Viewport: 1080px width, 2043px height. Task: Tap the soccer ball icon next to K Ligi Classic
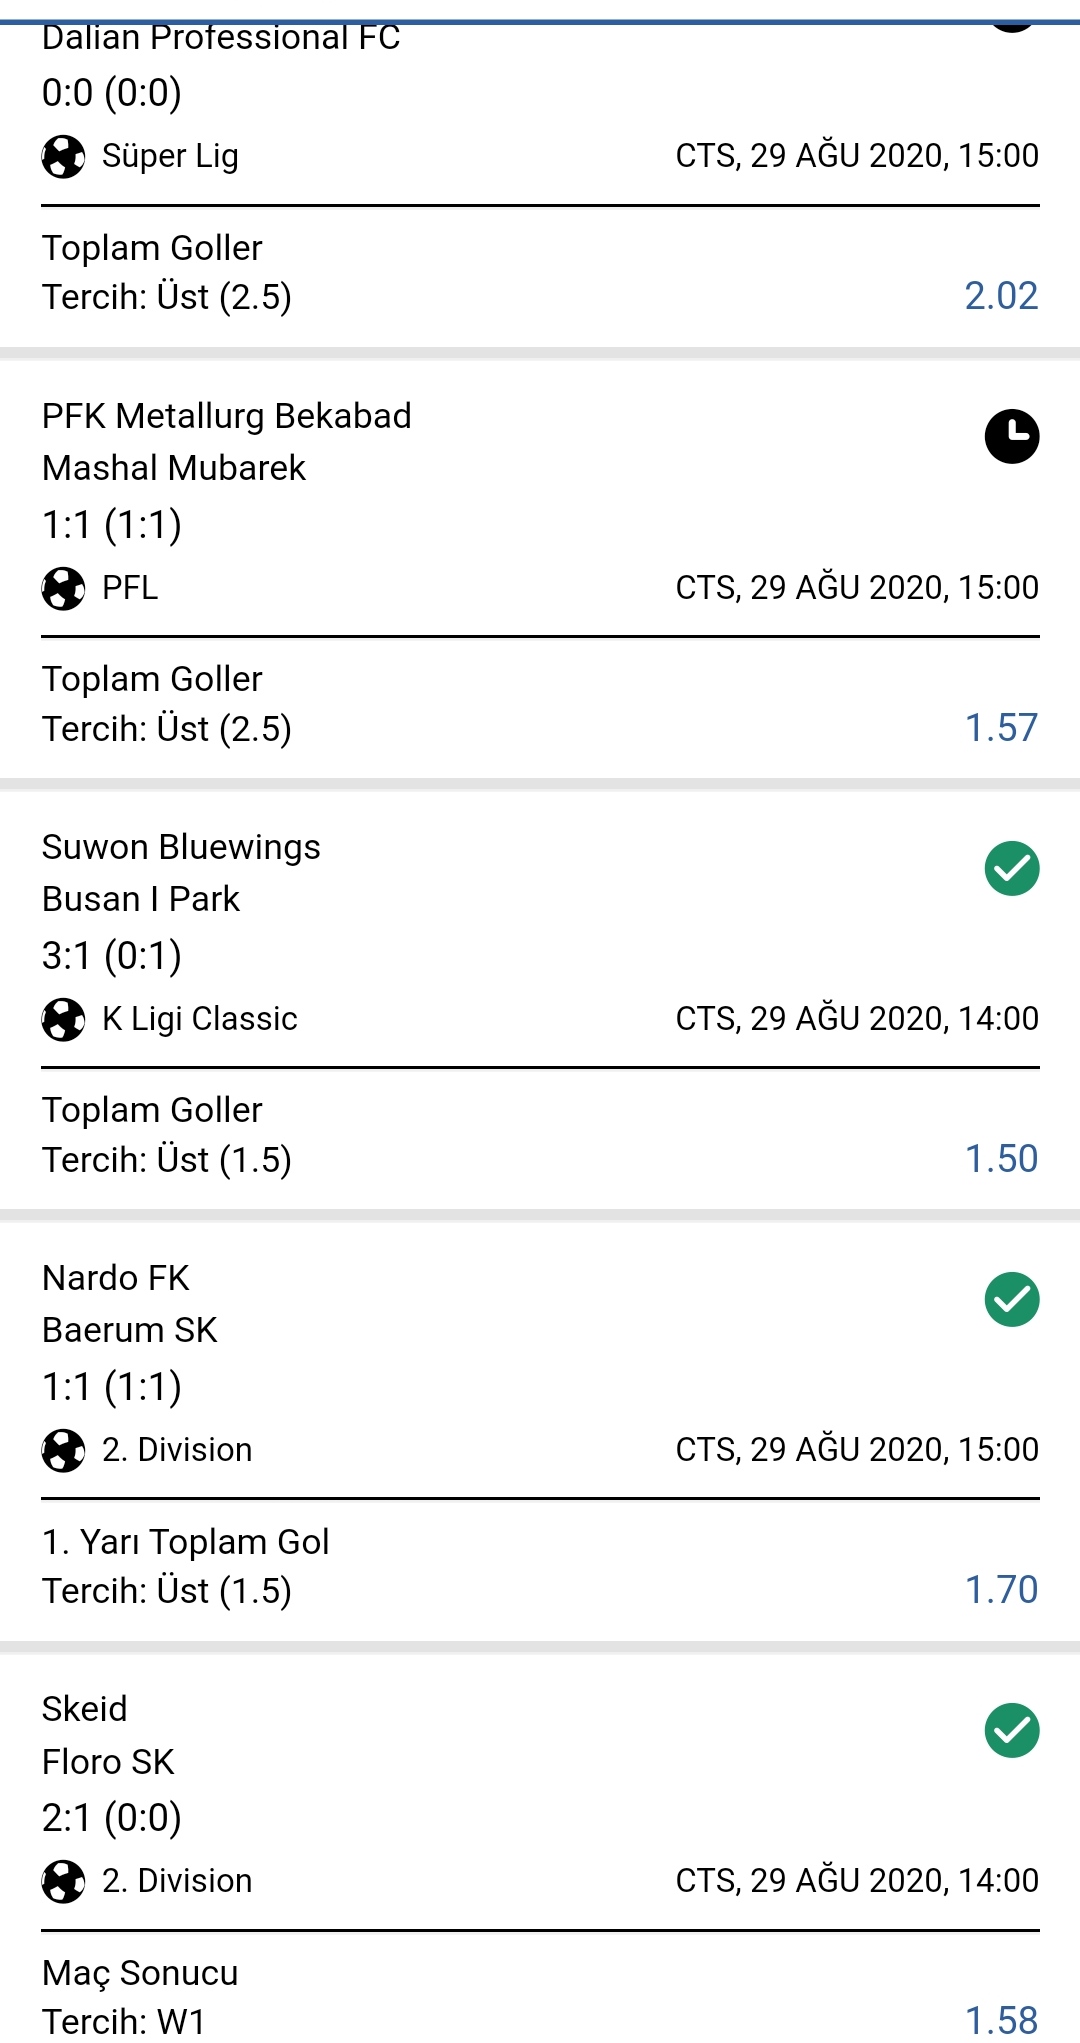tap(63, 1020)
